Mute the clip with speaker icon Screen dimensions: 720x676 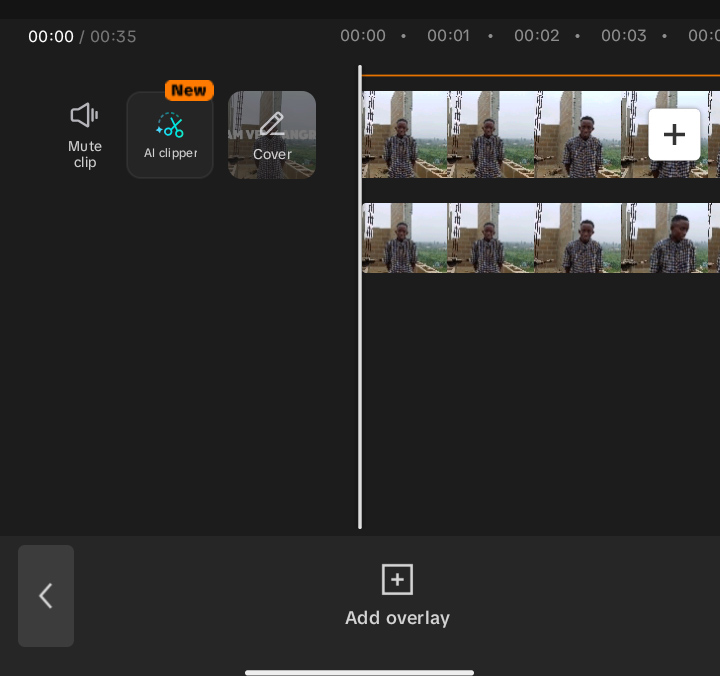point(84,135)
